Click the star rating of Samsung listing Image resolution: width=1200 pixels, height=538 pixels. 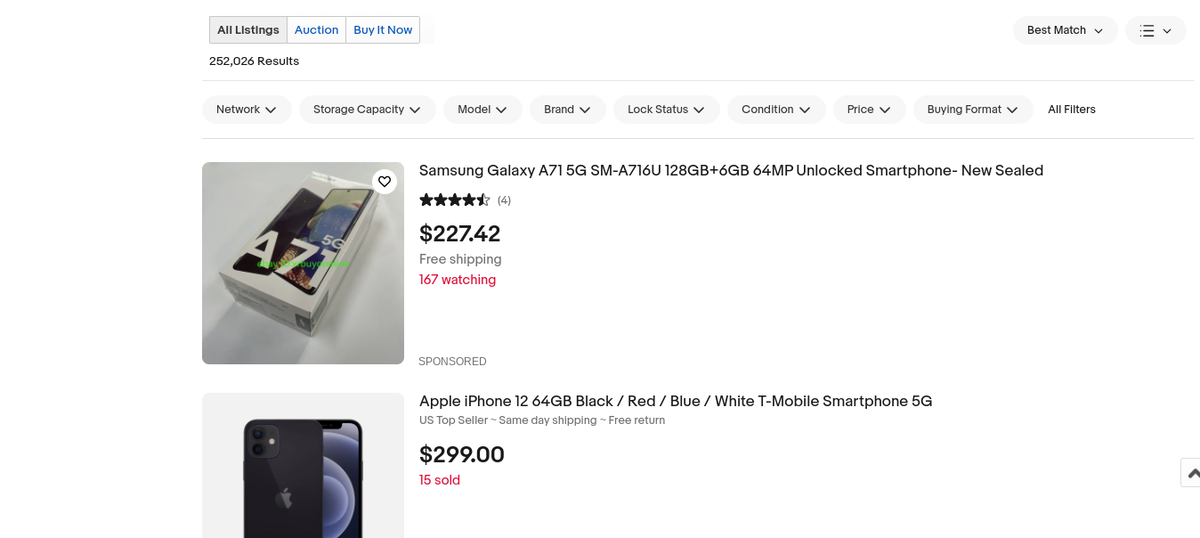pos(455,200)
